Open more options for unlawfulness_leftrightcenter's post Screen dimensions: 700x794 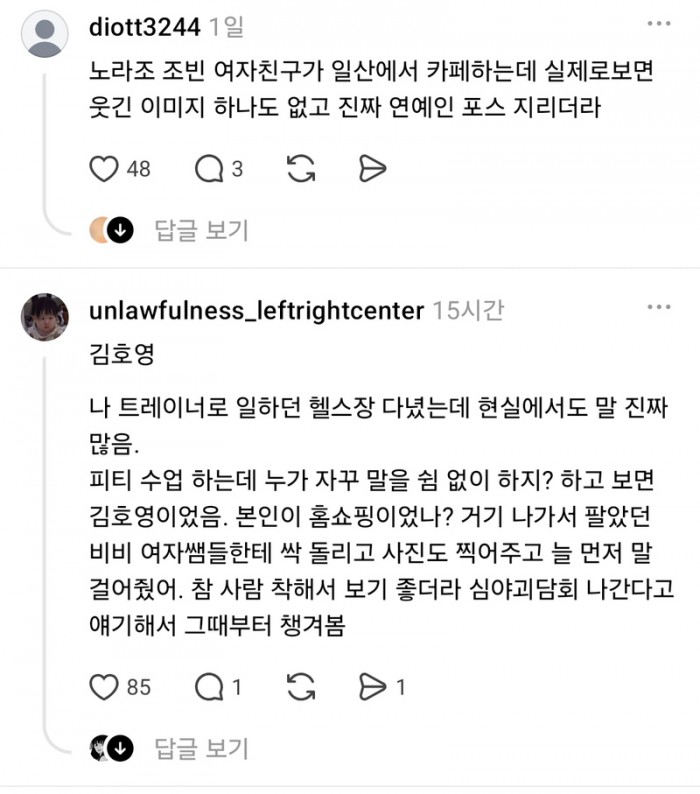[x=659, y=307]
